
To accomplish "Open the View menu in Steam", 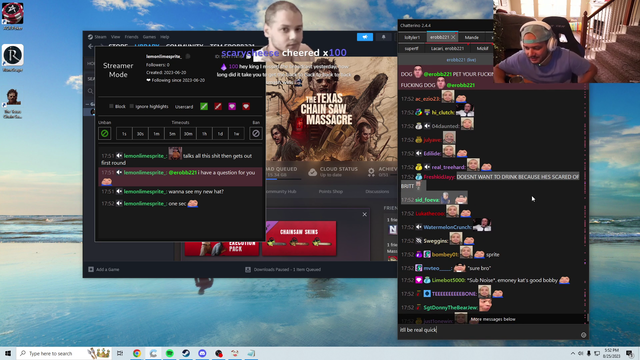I will tap(116, 37).
